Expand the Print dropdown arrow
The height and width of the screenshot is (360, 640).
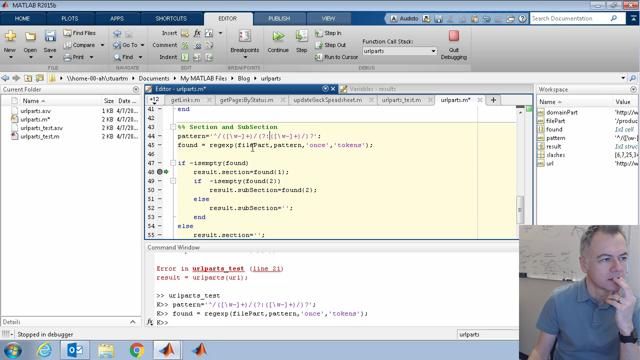point(91,57)
